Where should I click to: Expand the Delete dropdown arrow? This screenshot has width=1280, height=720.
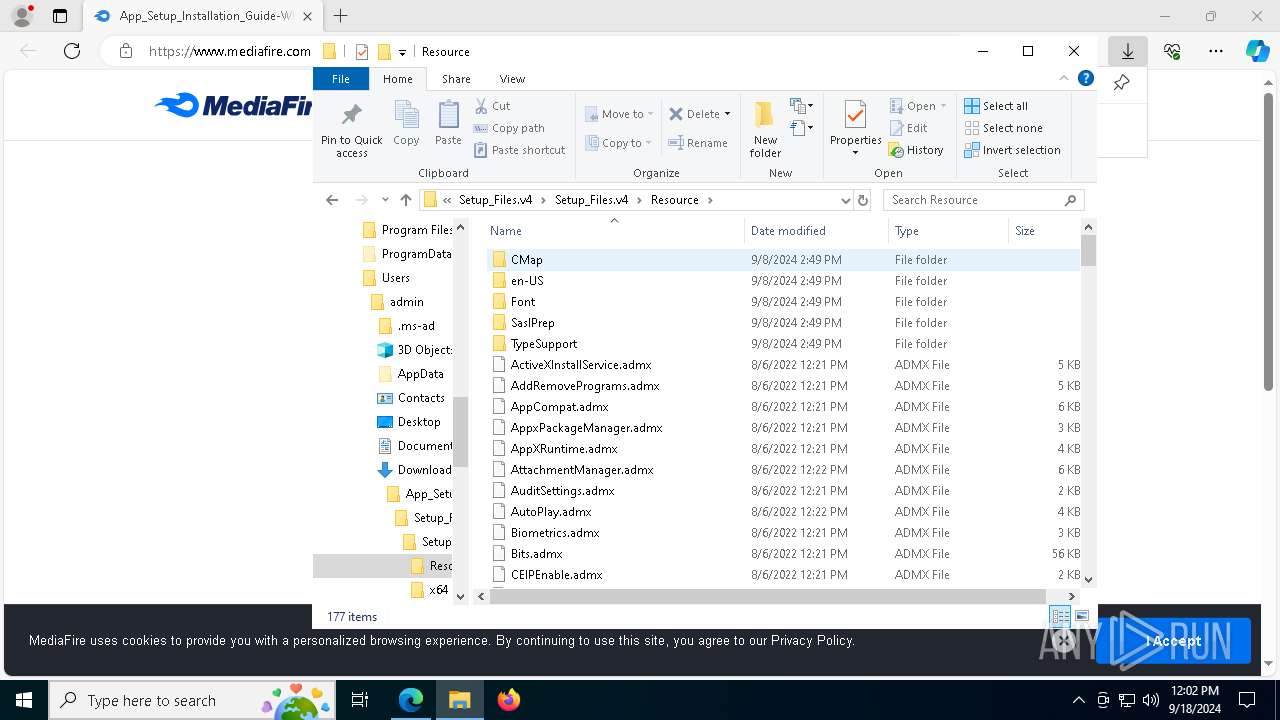(x=727, y=114)
